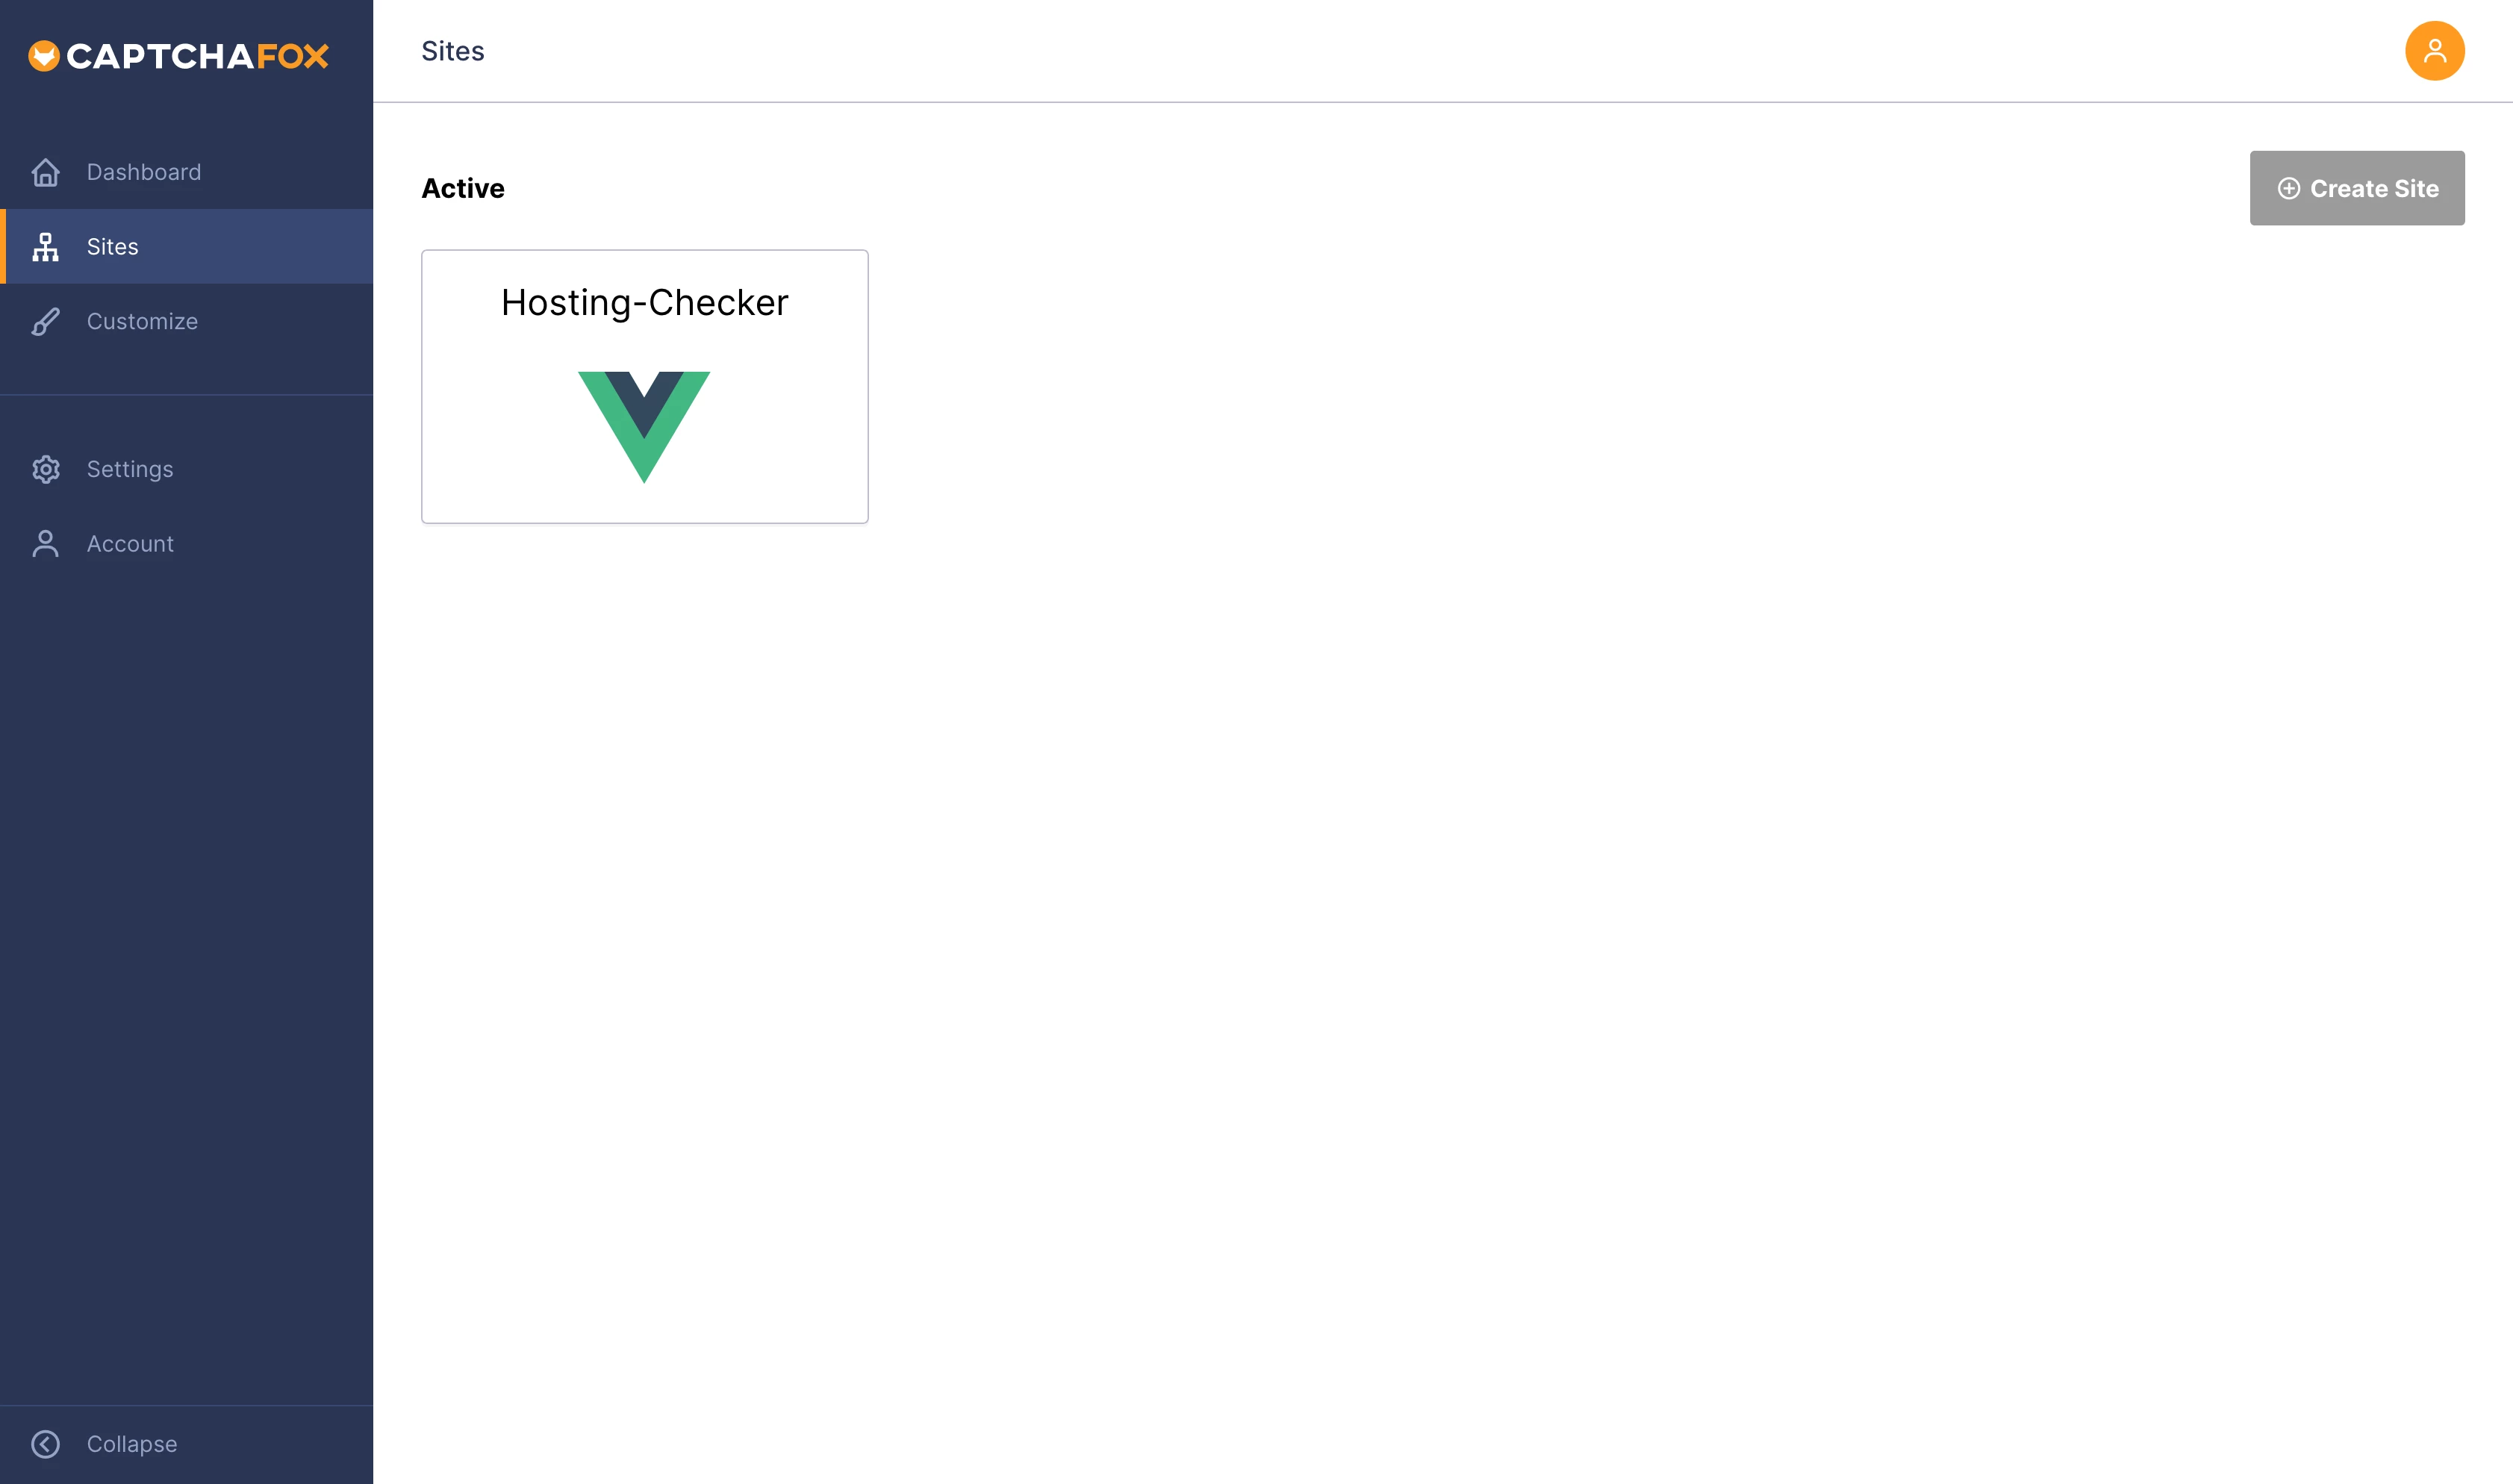Click the Settings navigation icon
The image size is (2513, 1484).
click(48, 468)
